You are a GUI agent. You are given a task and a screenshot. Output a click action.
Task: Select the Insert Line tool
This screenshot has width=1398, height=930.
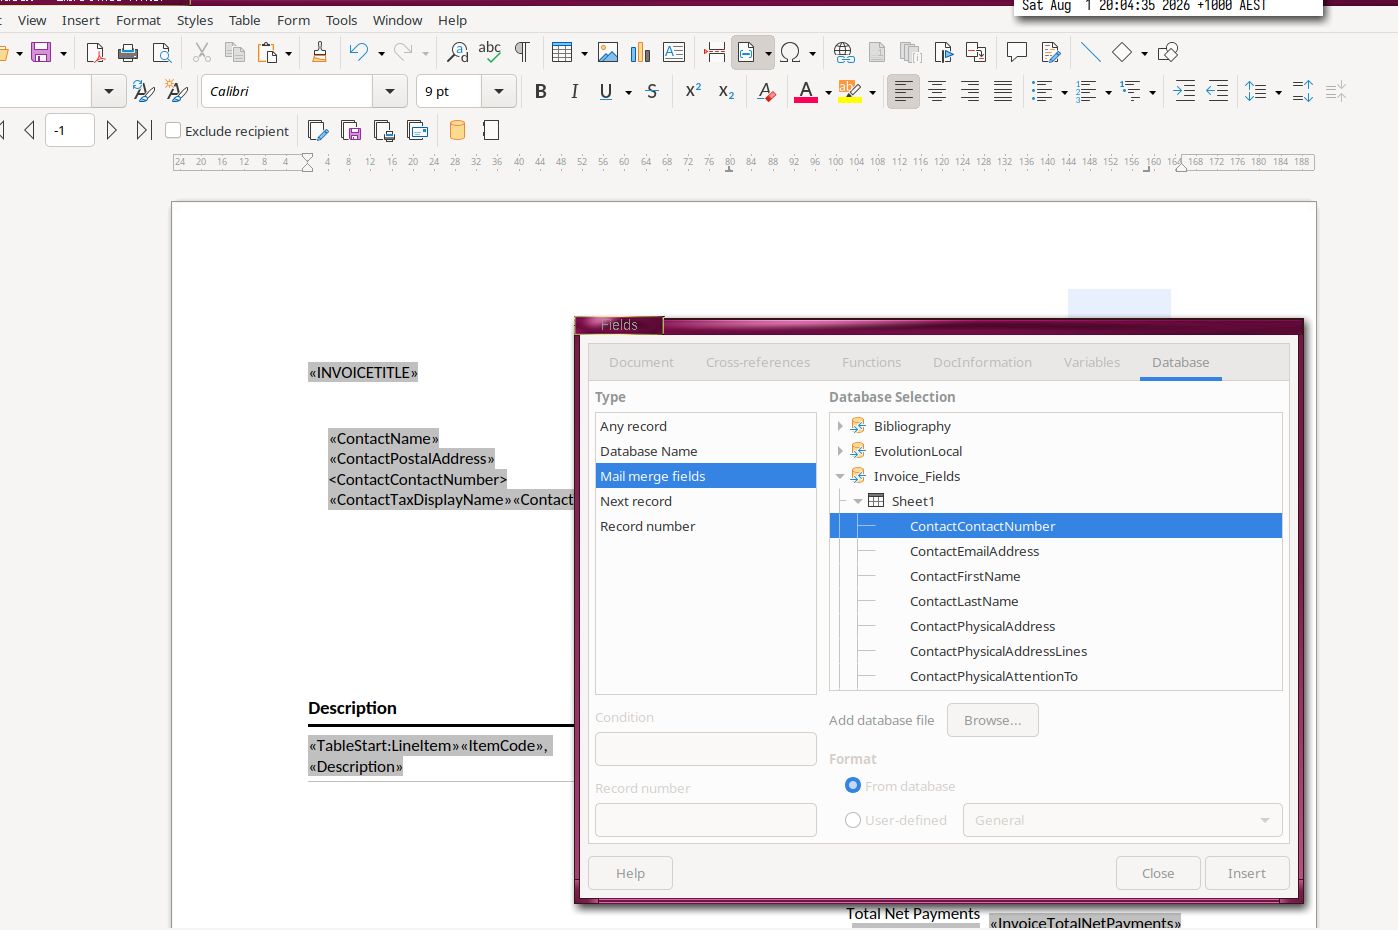[1090, 52]
